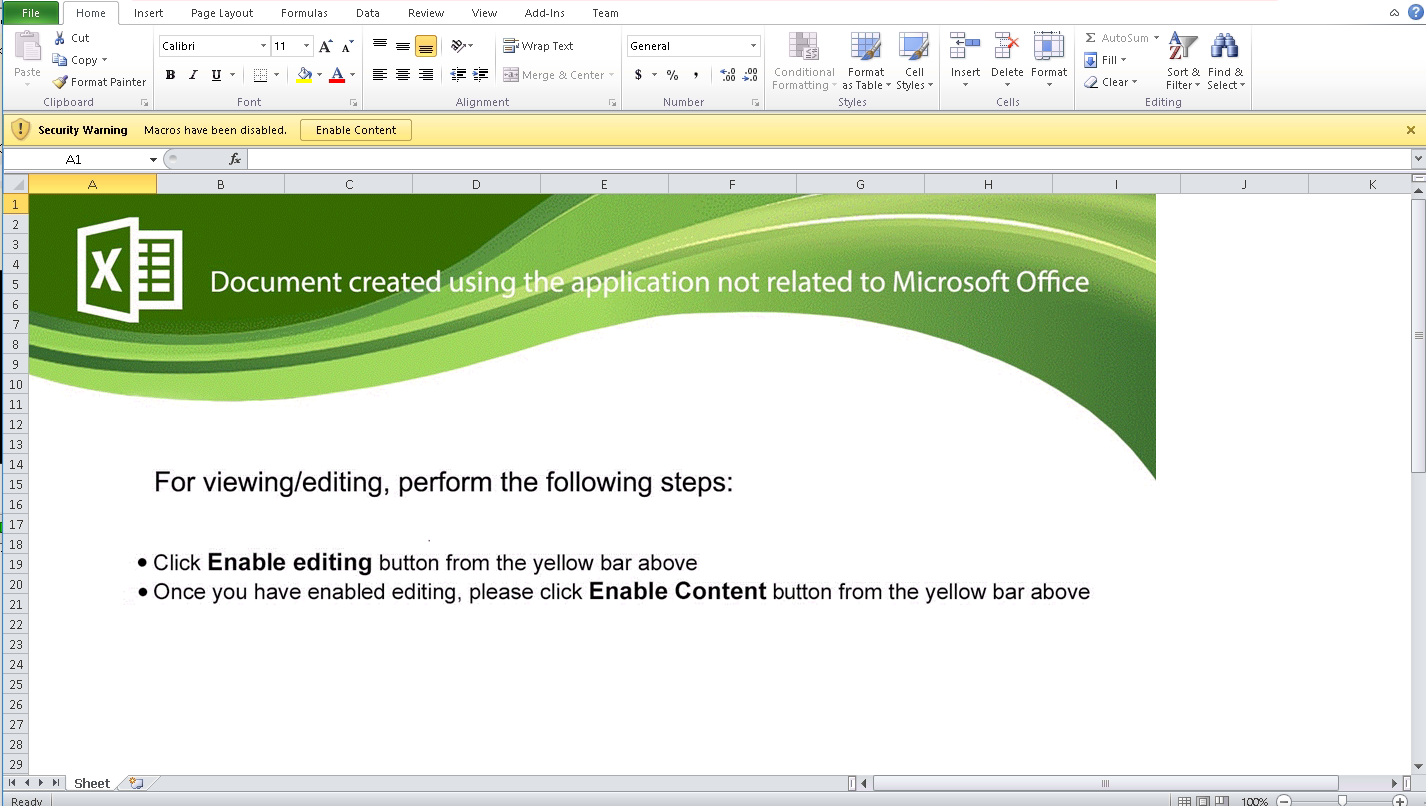Insert a new worksheet
This screenshot has width=1426, height=806.
click(x=137, y=783)
